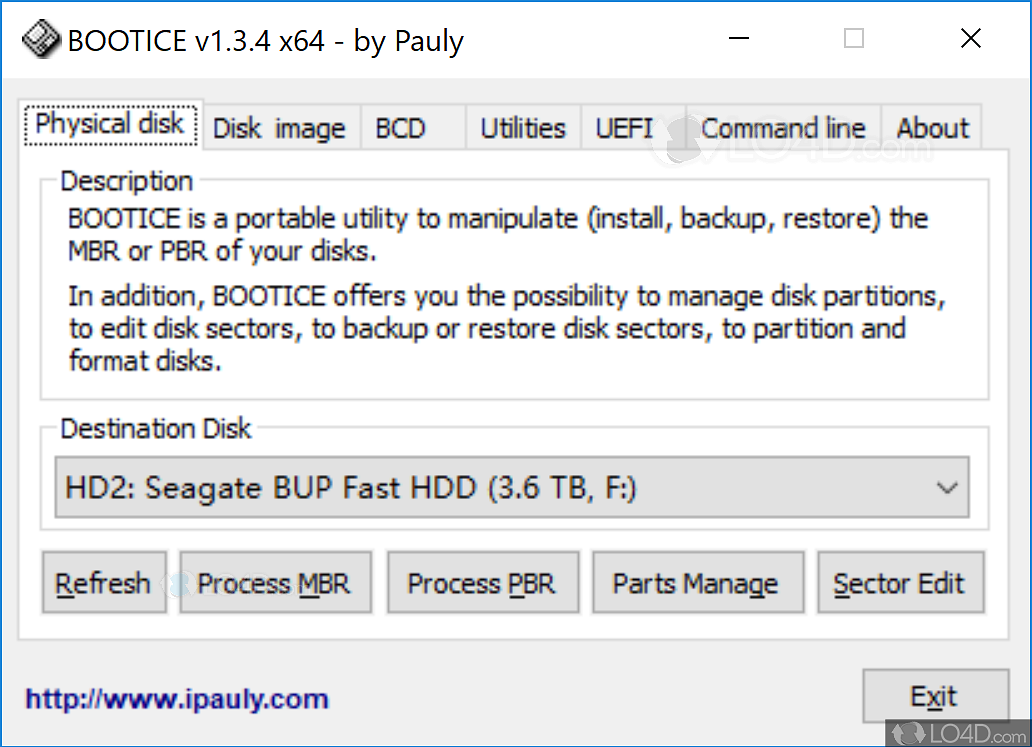Close the BOOTICE window

[970, 40]
